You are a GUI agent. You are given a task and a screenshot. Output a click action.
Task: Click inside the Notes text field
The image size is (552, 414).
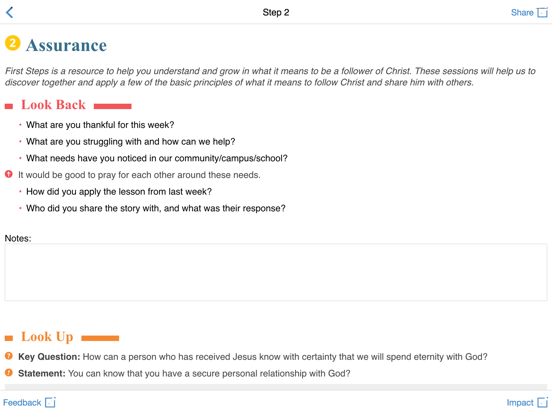[276, 272]
